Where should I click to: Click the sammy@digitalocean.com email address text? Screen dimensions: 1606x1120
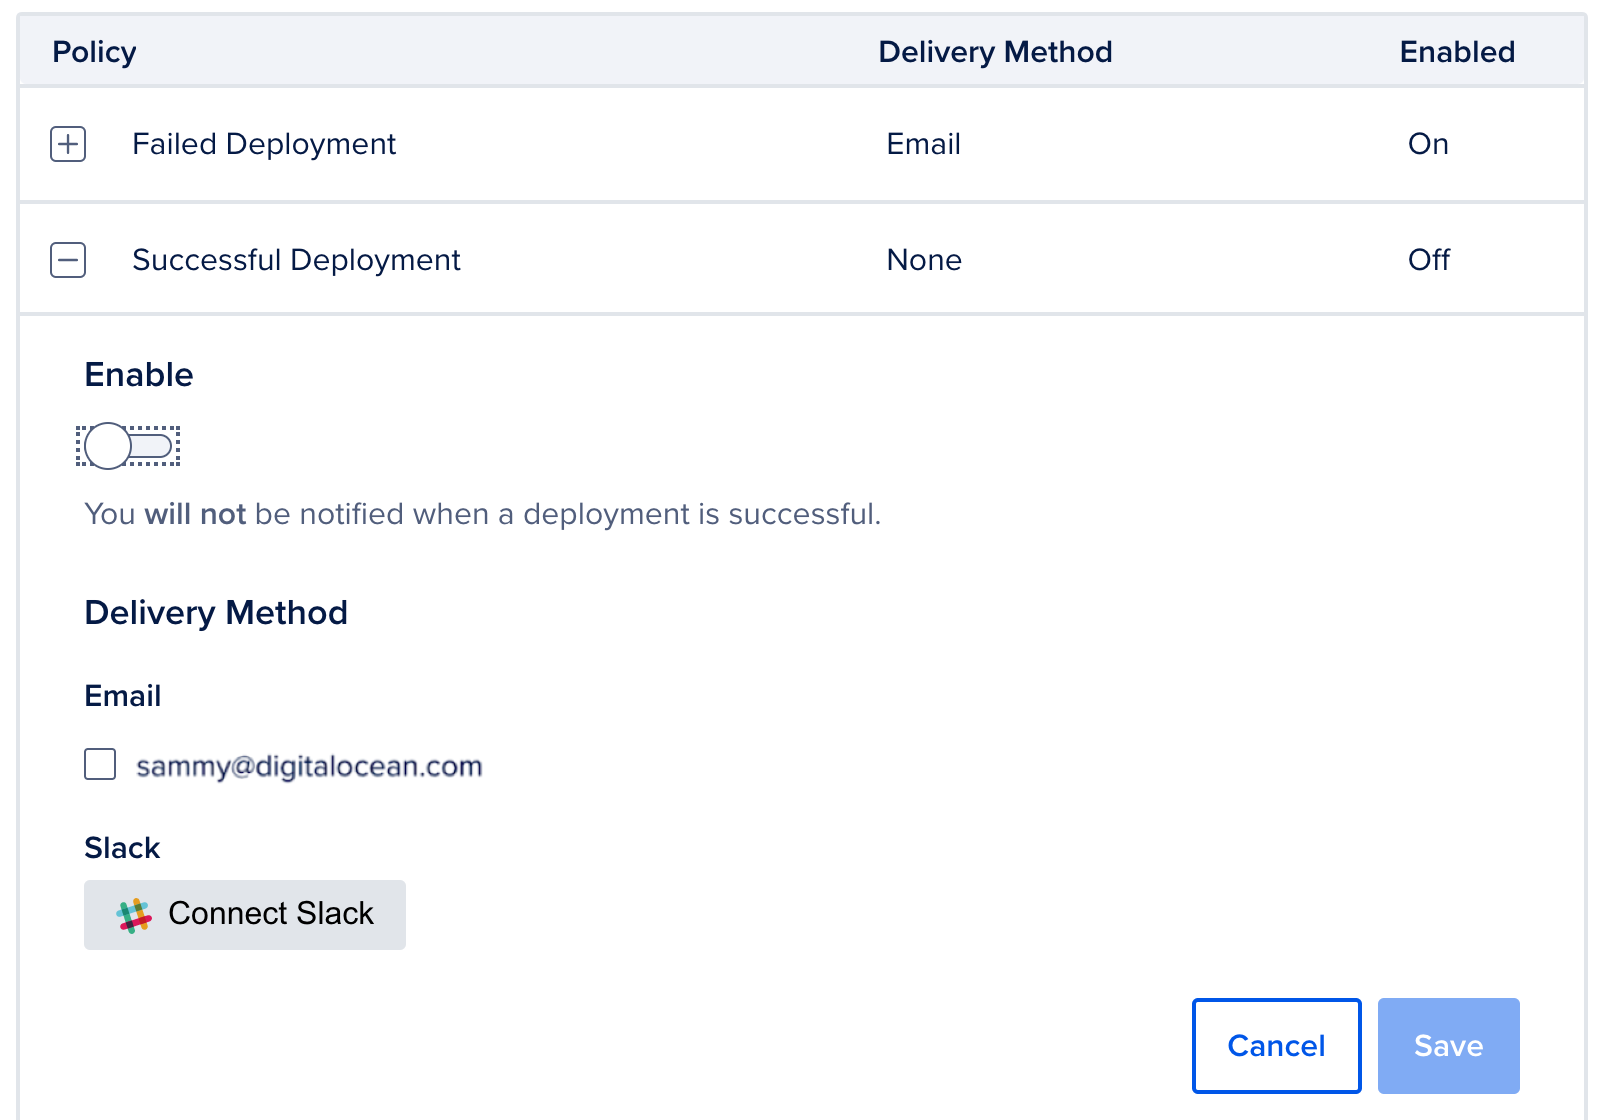(x=309, y=766)
